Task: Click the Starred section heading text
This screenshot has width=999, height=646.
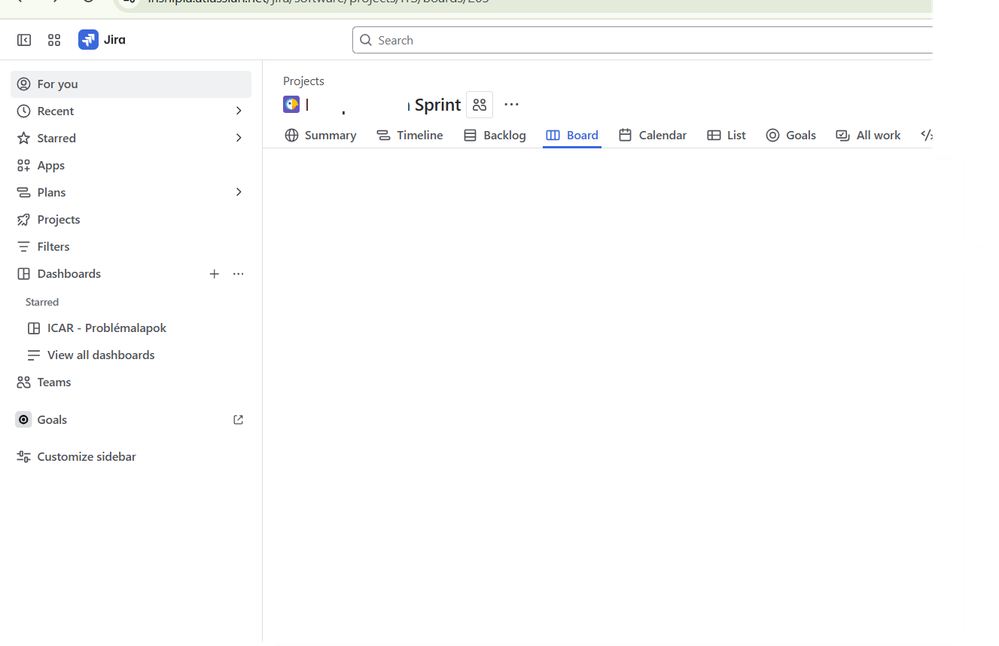Action: 42,302
